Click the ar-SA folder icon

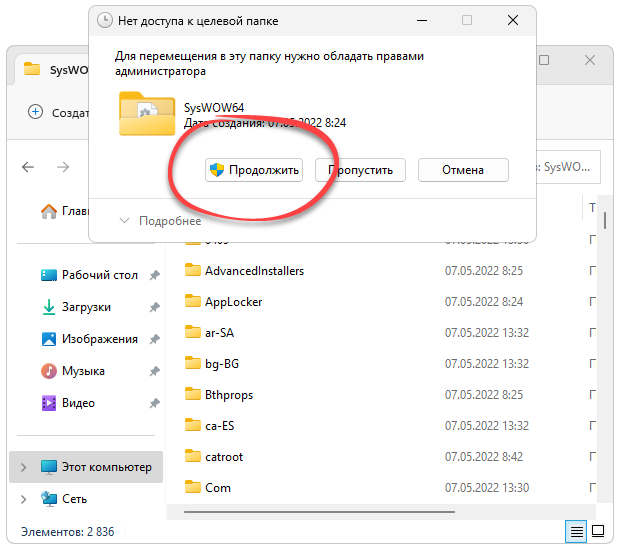[193, 332]
